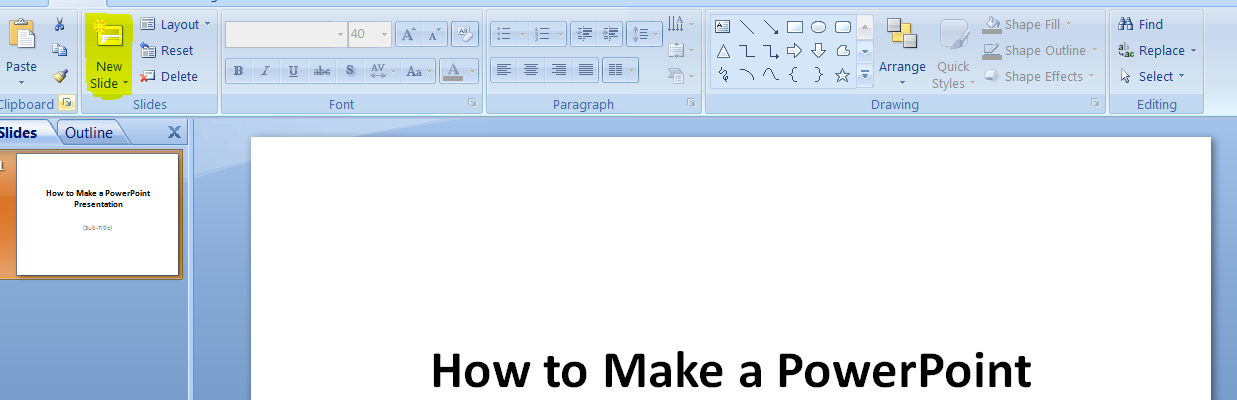Toggle Italic formatting
This screenshot has height=400, width=1237.
pyautogui.click(x=265, y=71)
